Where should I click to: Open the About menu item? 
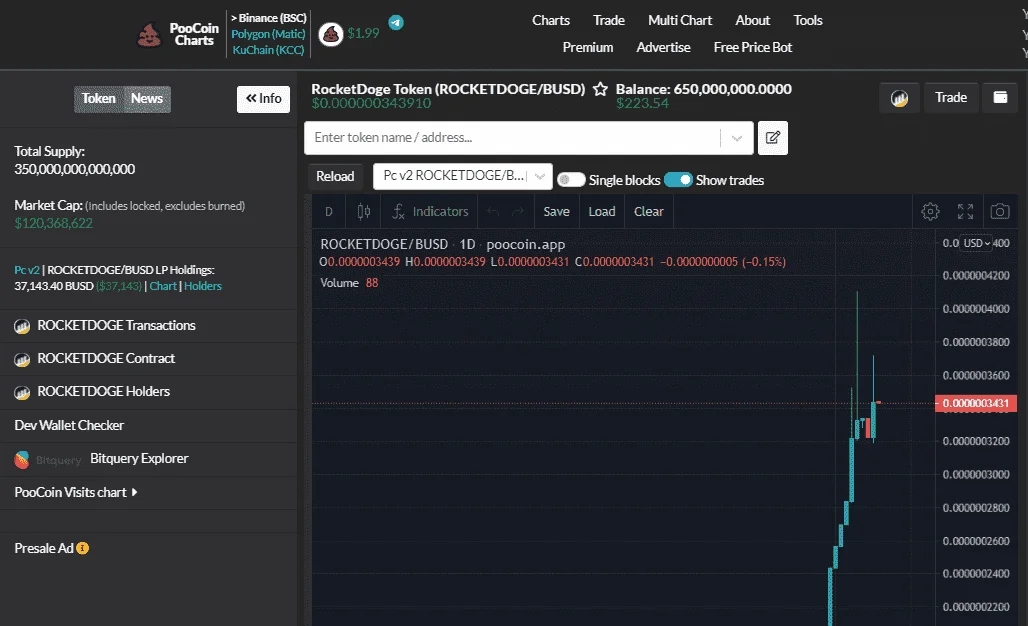[x=752, y=20]
